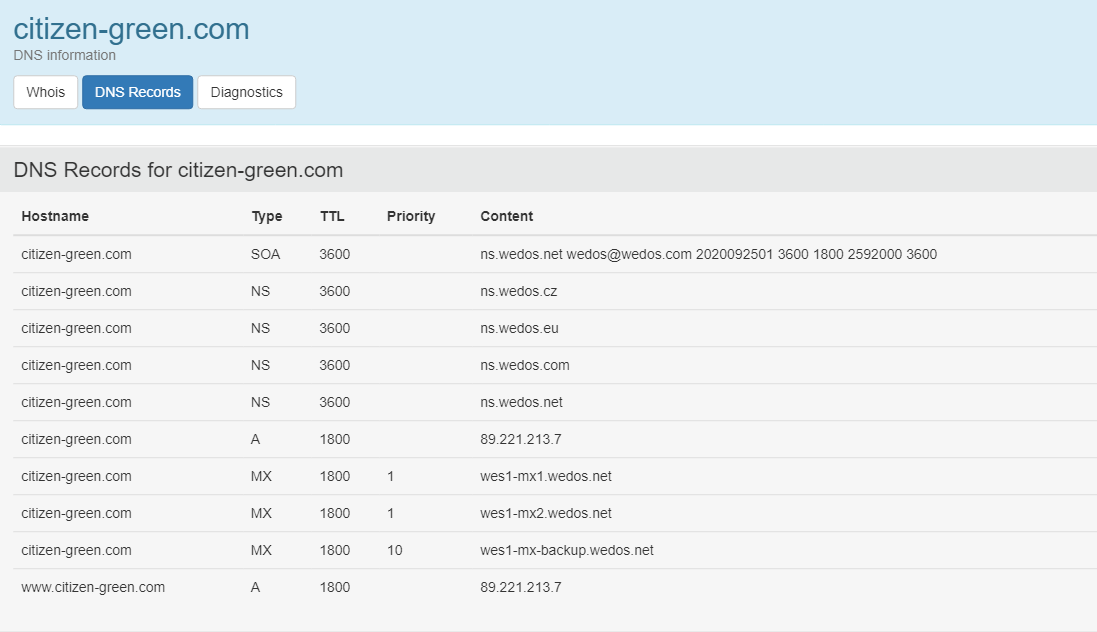
Task: Click the ns.wedos.com nameserver entry
Action: (x=525, y=365)
